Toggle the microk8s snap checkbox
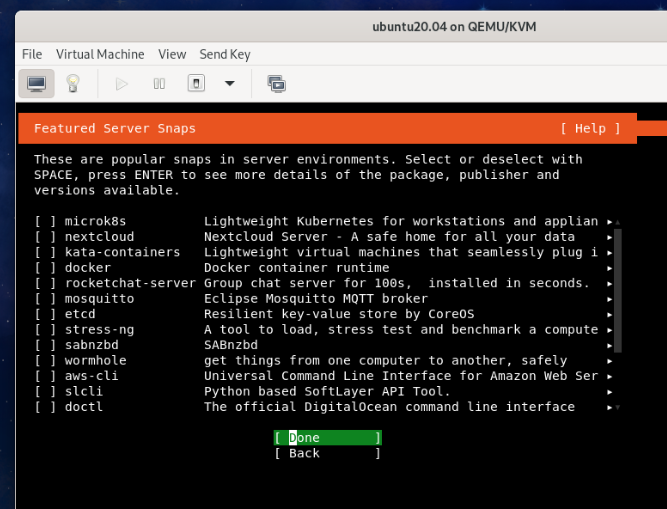The image size is (667, 509). 45,221
